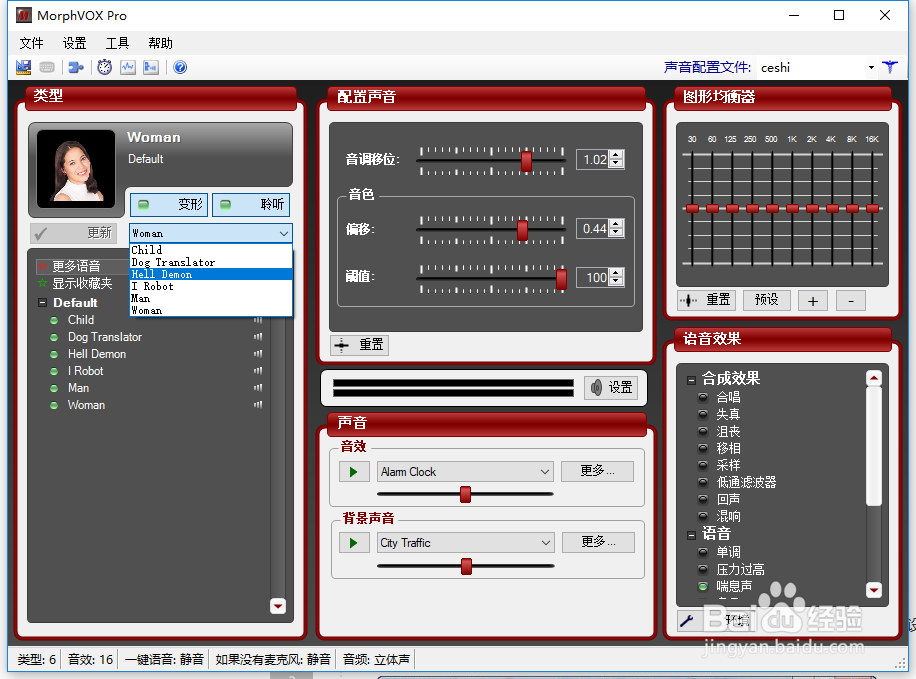
Task: Click the signal bars icon beside Dog Translator
Action: [258, 337]
